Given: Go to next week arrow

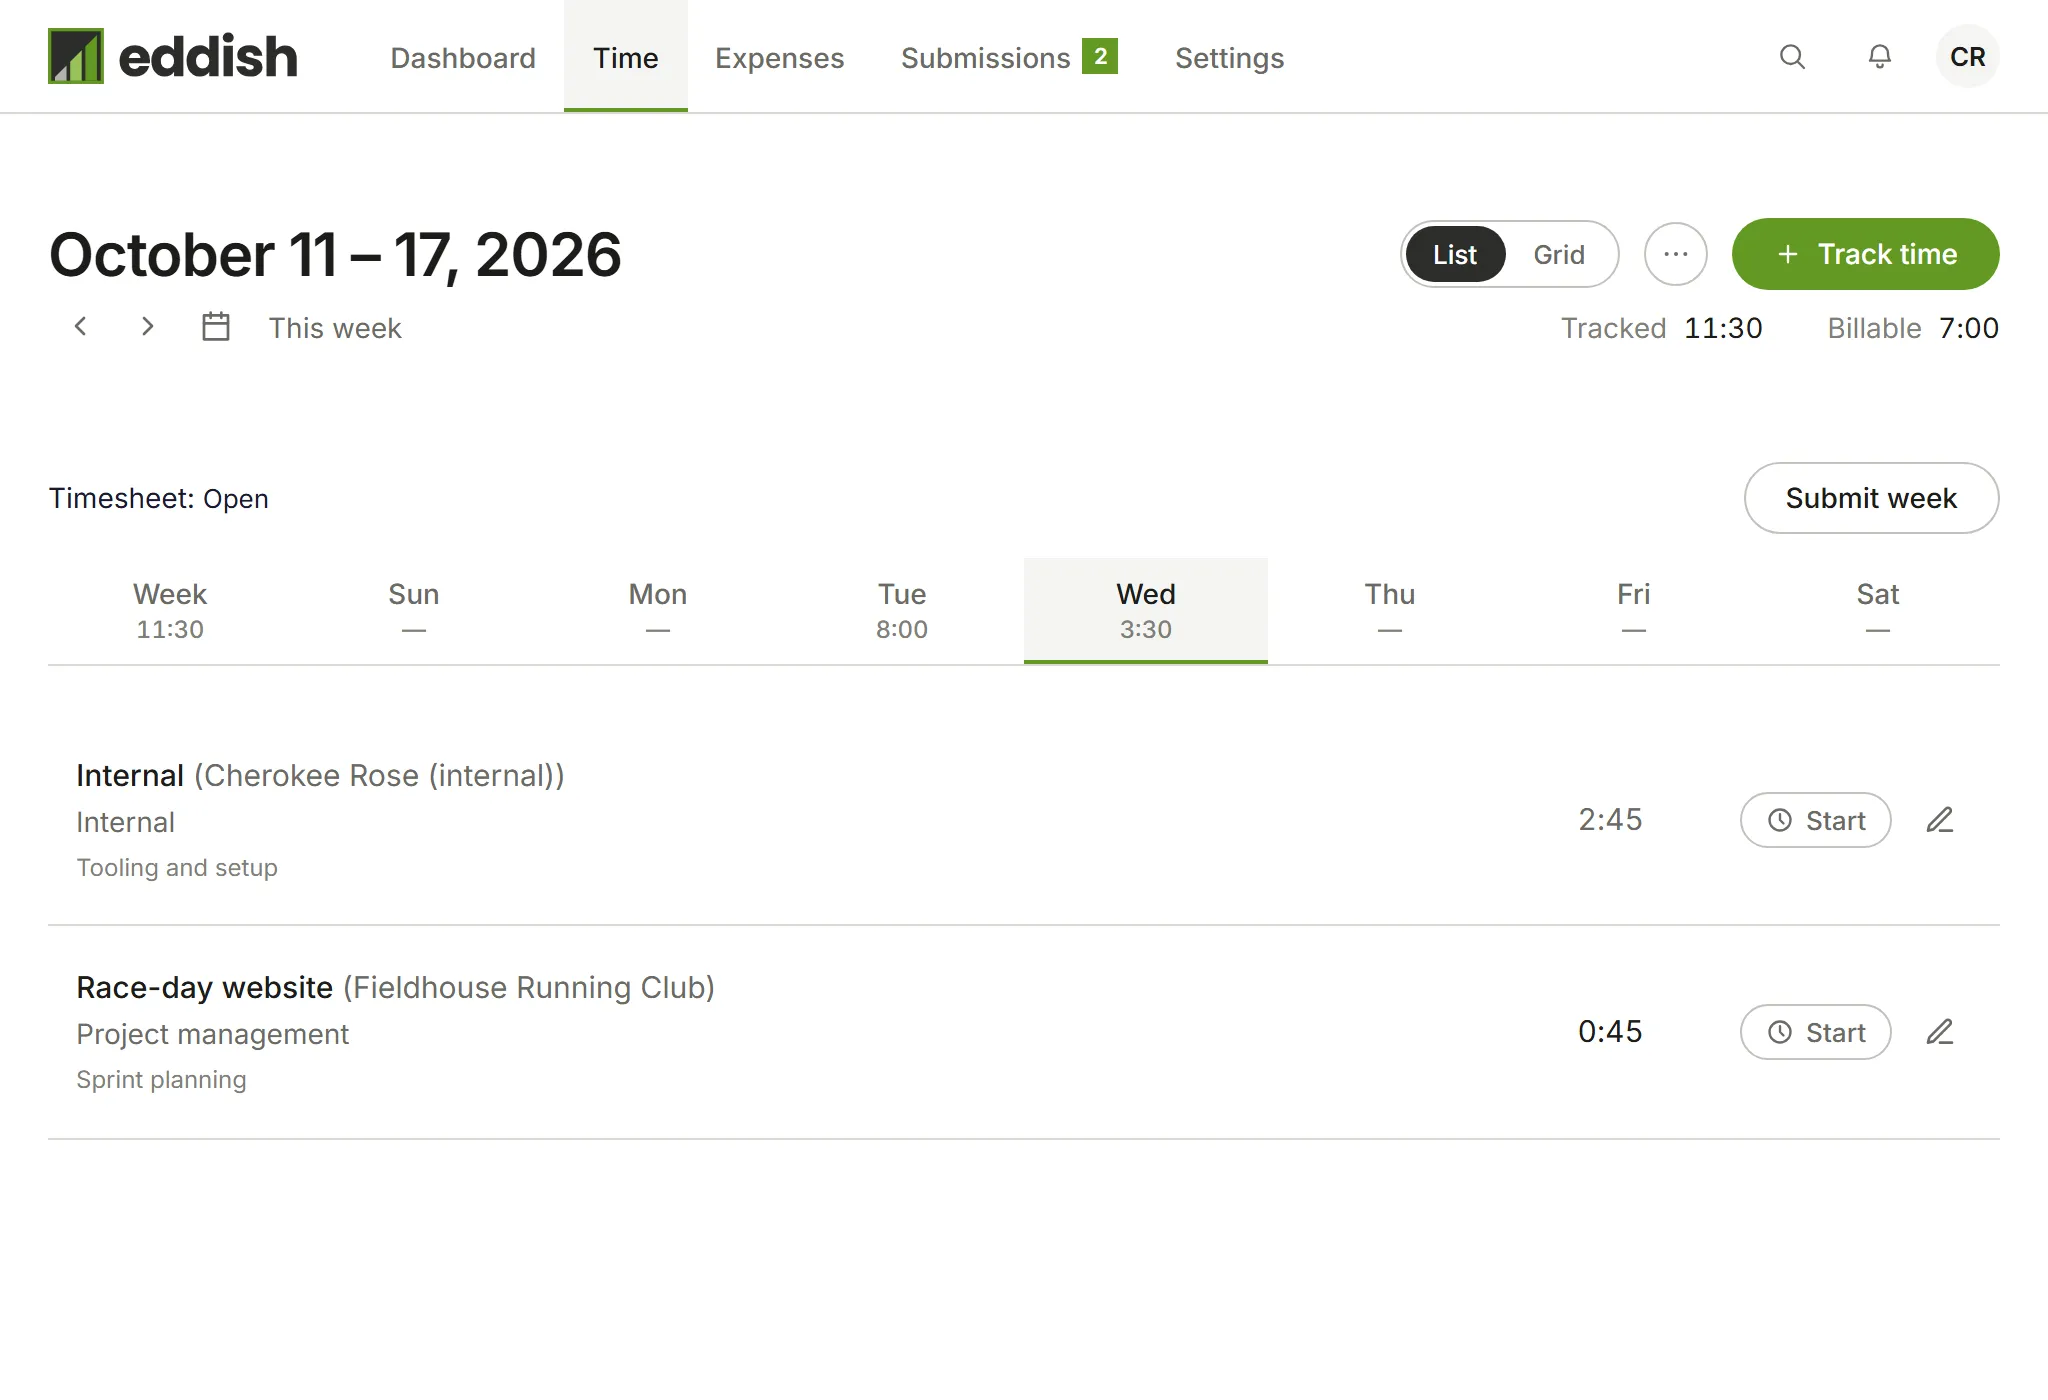Looking at the screenshot, I should [147, 327].
